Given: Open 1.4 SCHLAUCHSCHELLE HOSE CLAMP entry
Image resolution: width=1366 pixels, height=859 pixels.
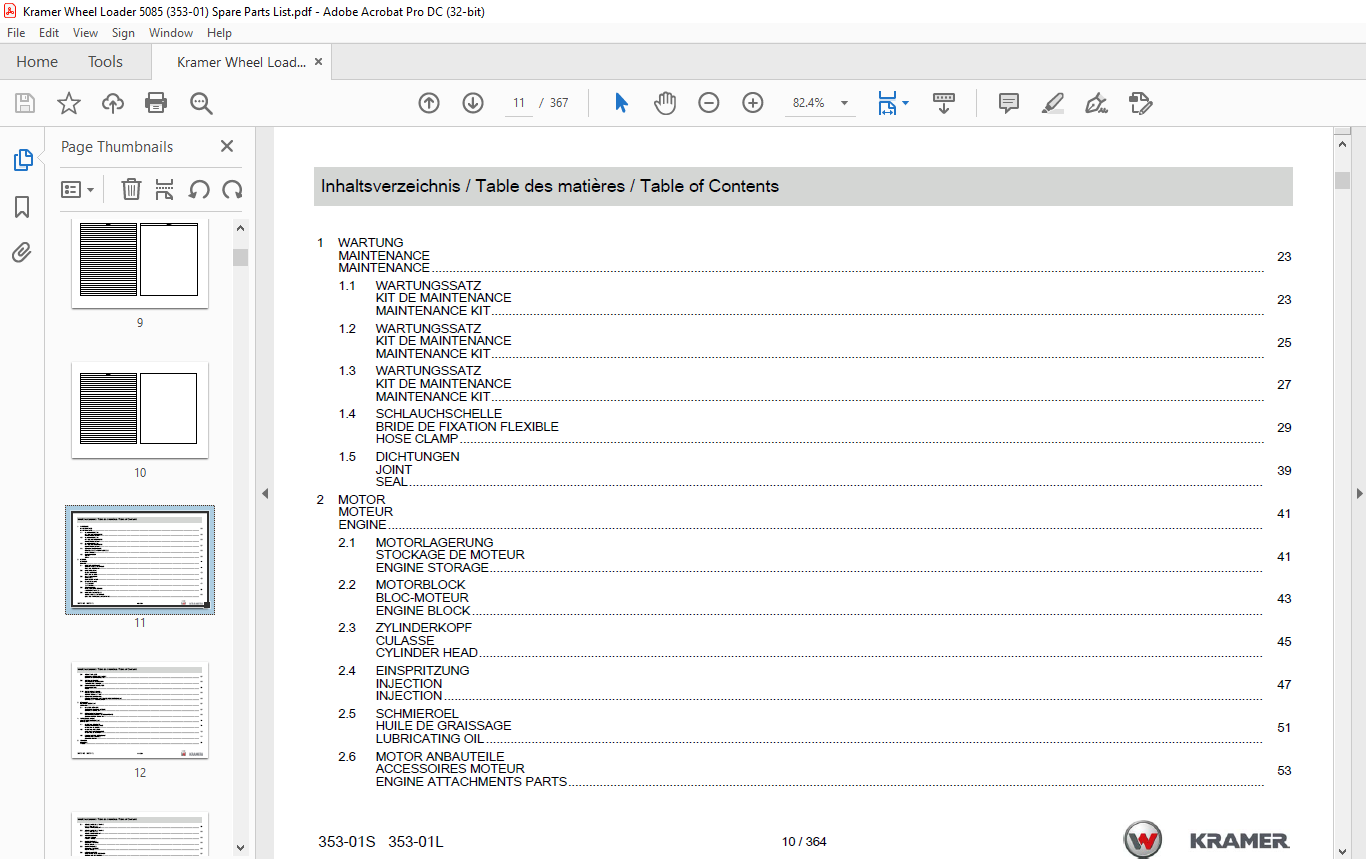Looking at the screenshot, I should (814, 427).
